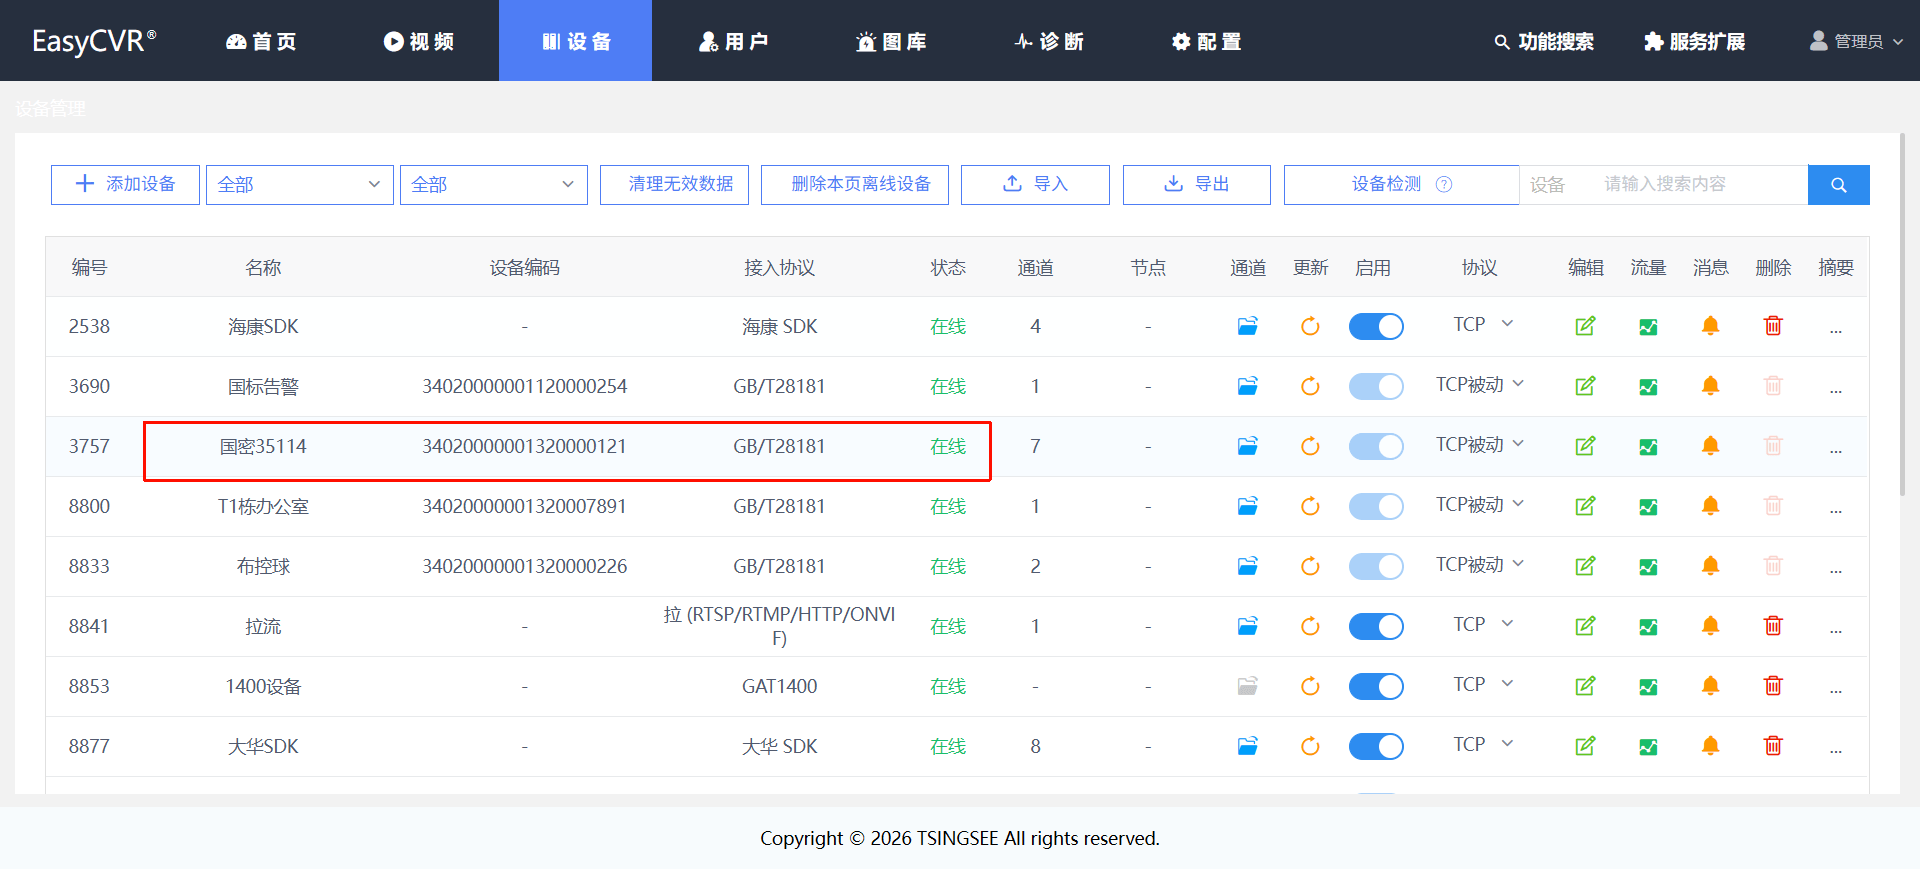Refresh the 国标告警 device row
Screen dimensions: 1920x869
[1310, 386]
